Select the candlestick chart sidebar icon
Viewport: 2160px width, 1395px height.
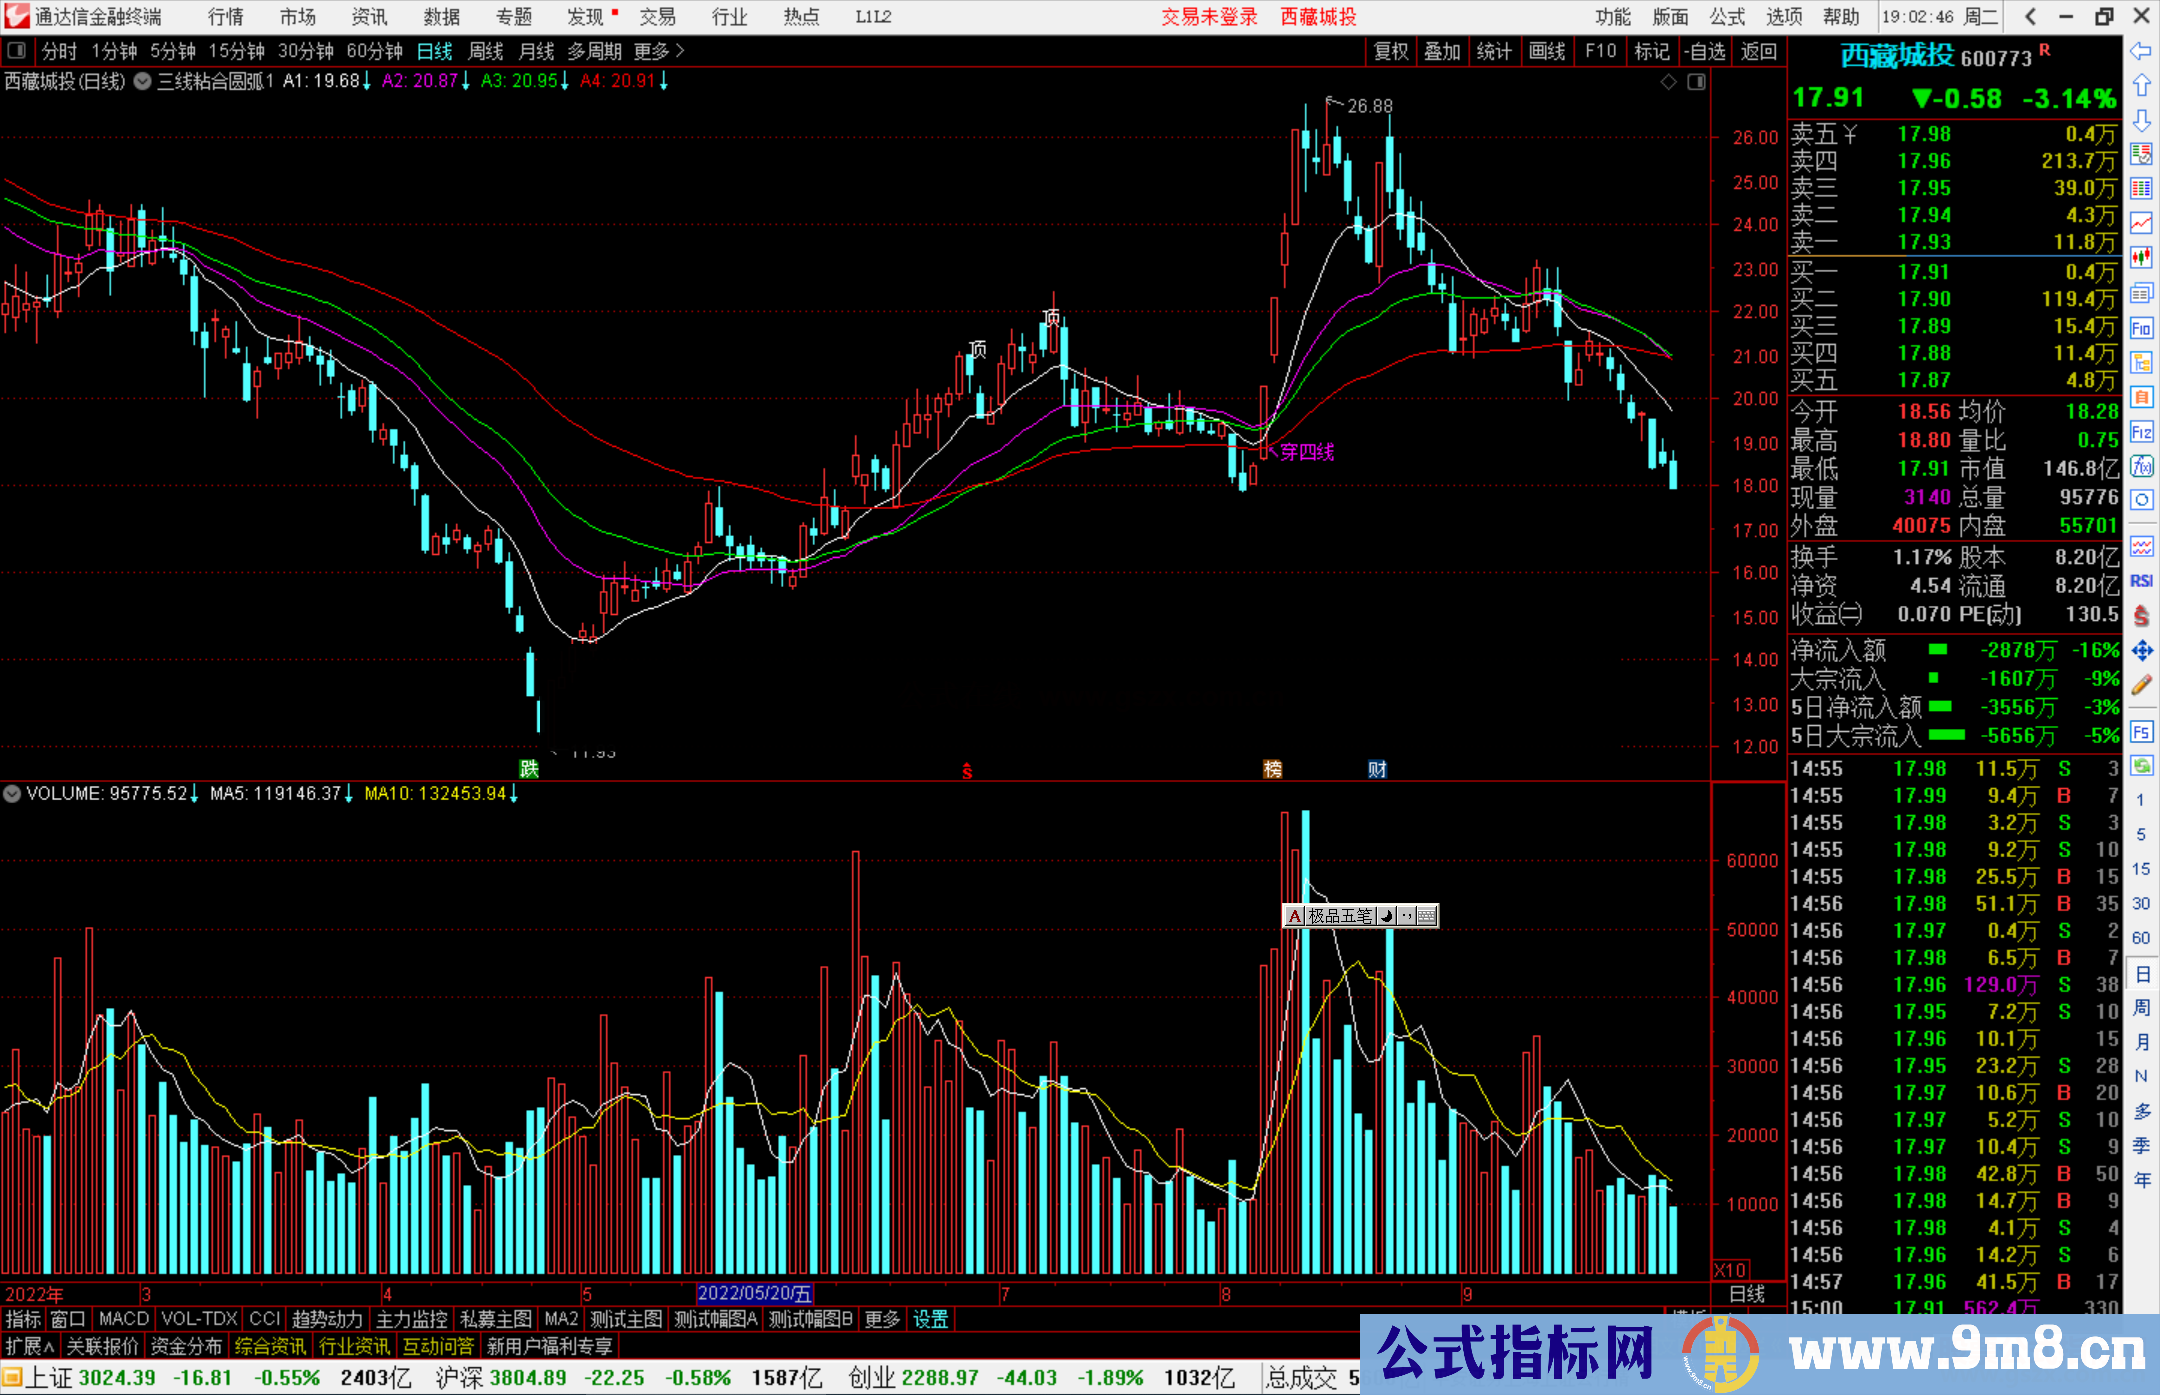pos(2141,258)
